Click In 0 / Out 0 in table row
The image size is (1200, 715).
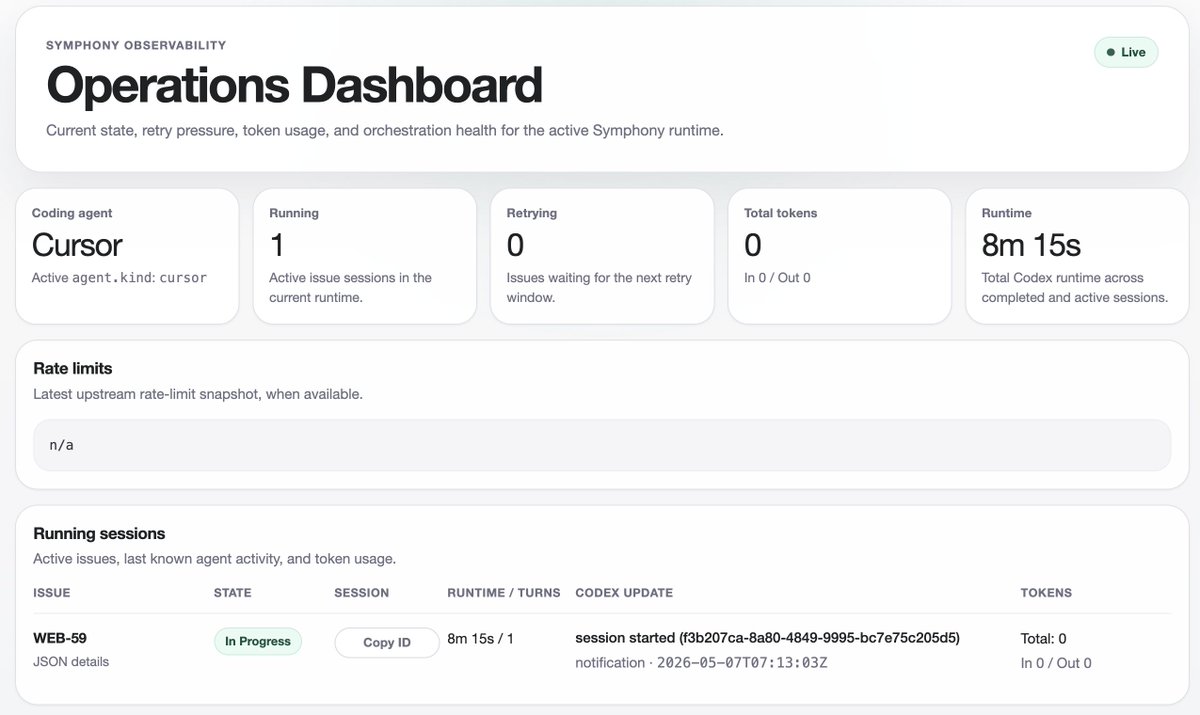1056,663
